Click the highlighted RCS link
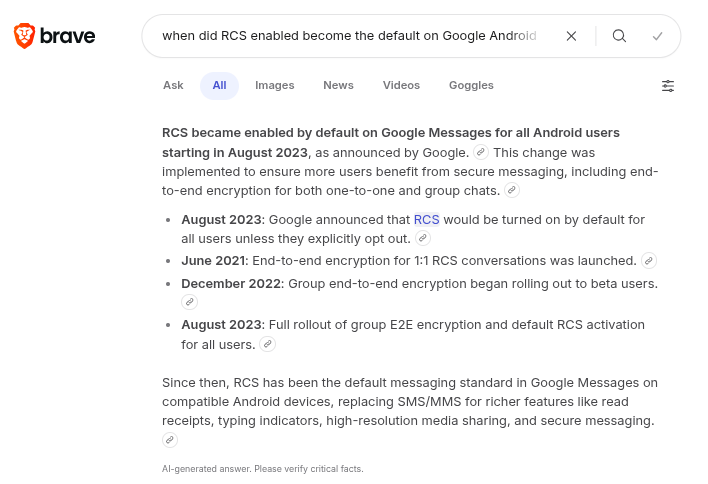The height and width of the screenshot is (484, 708). pos(426,220)
